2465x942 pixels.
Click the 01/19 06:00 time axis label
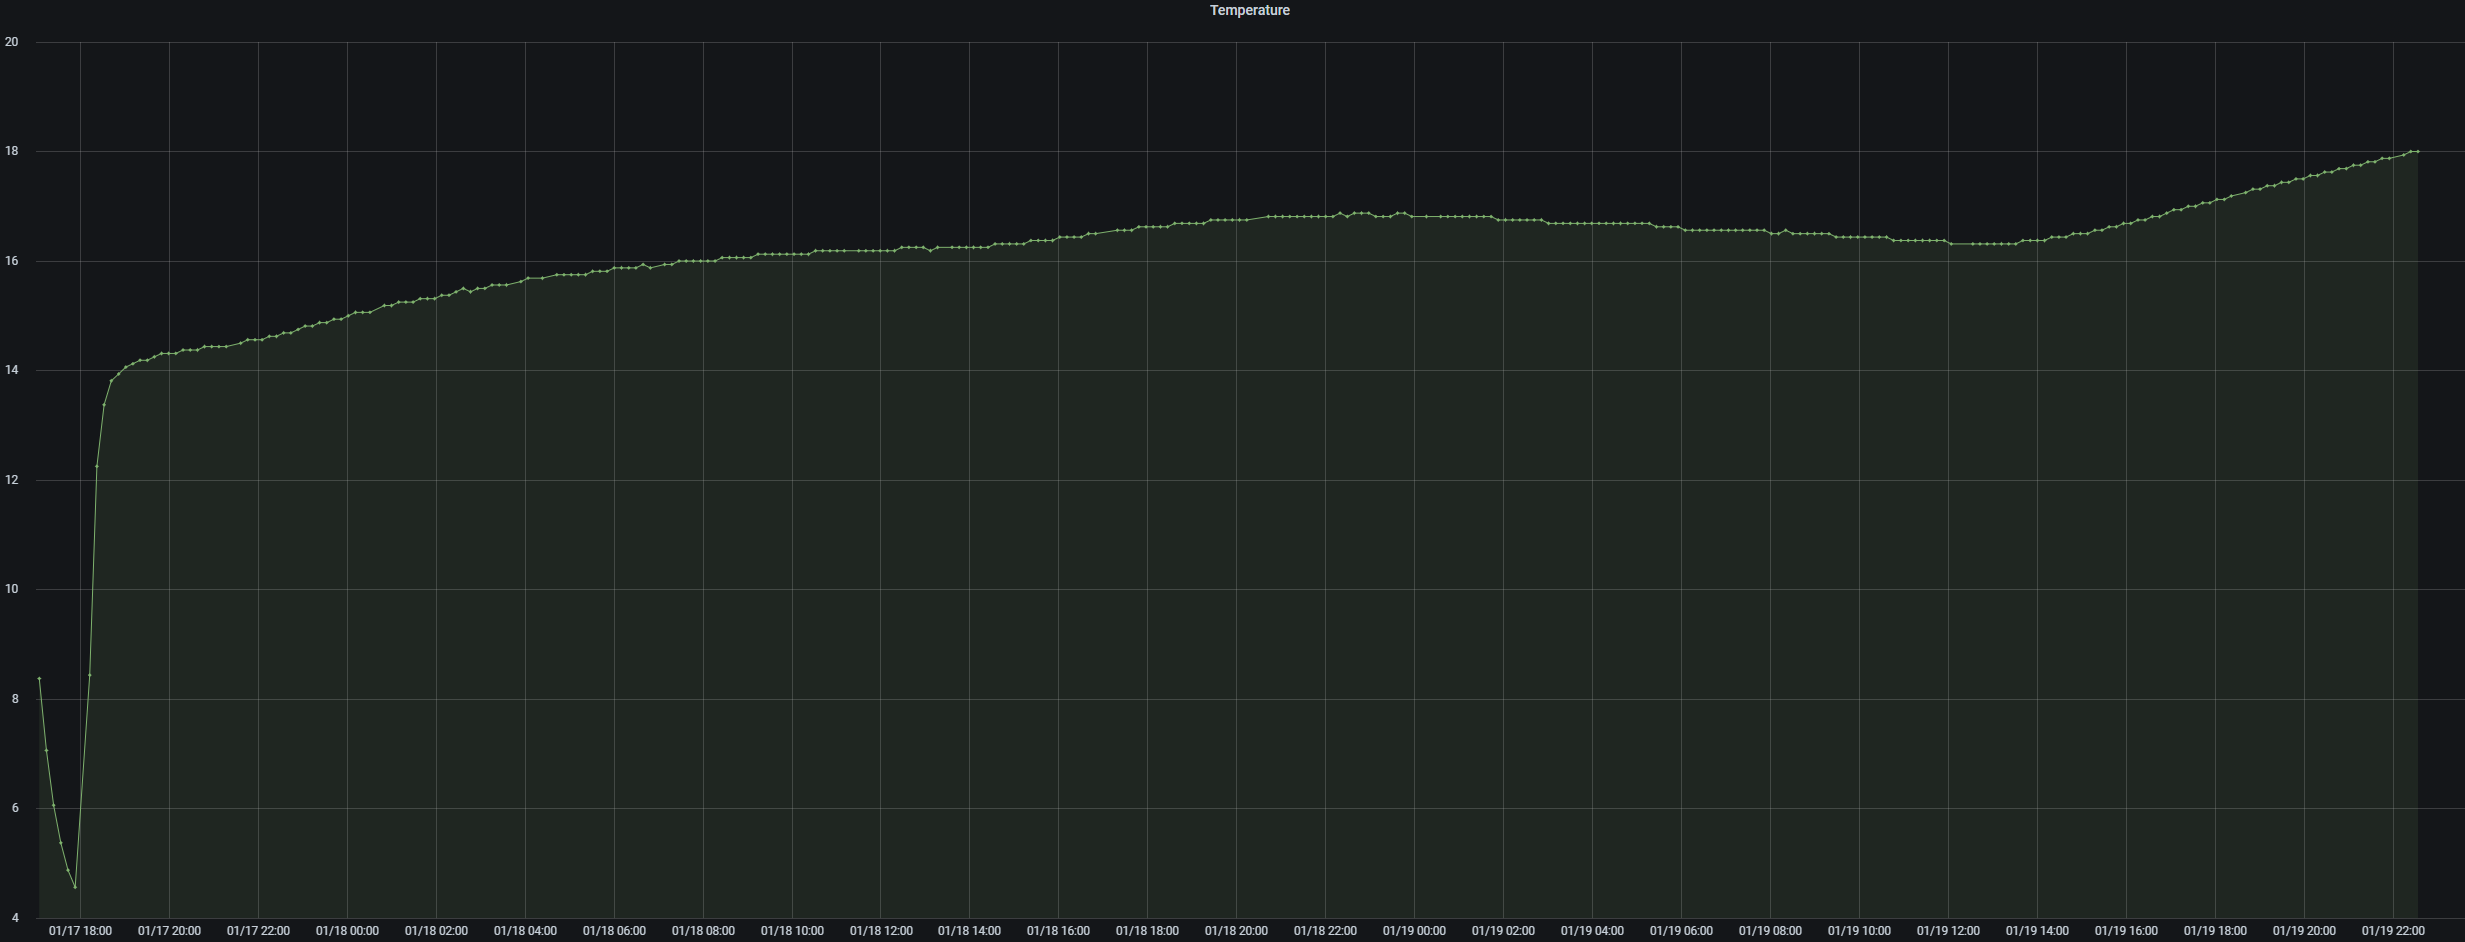1681,931
